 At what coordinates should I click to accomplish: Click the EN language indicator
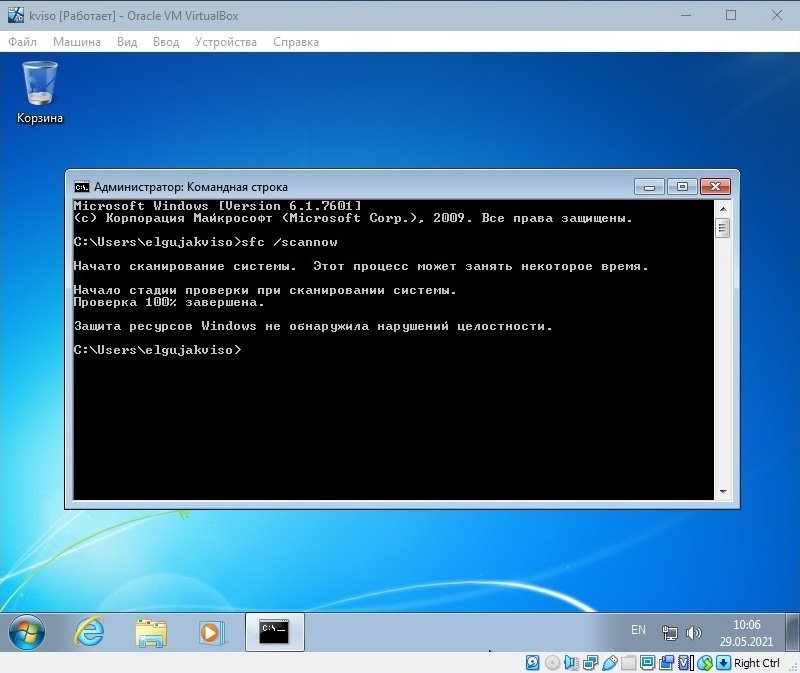coord(638,631)
